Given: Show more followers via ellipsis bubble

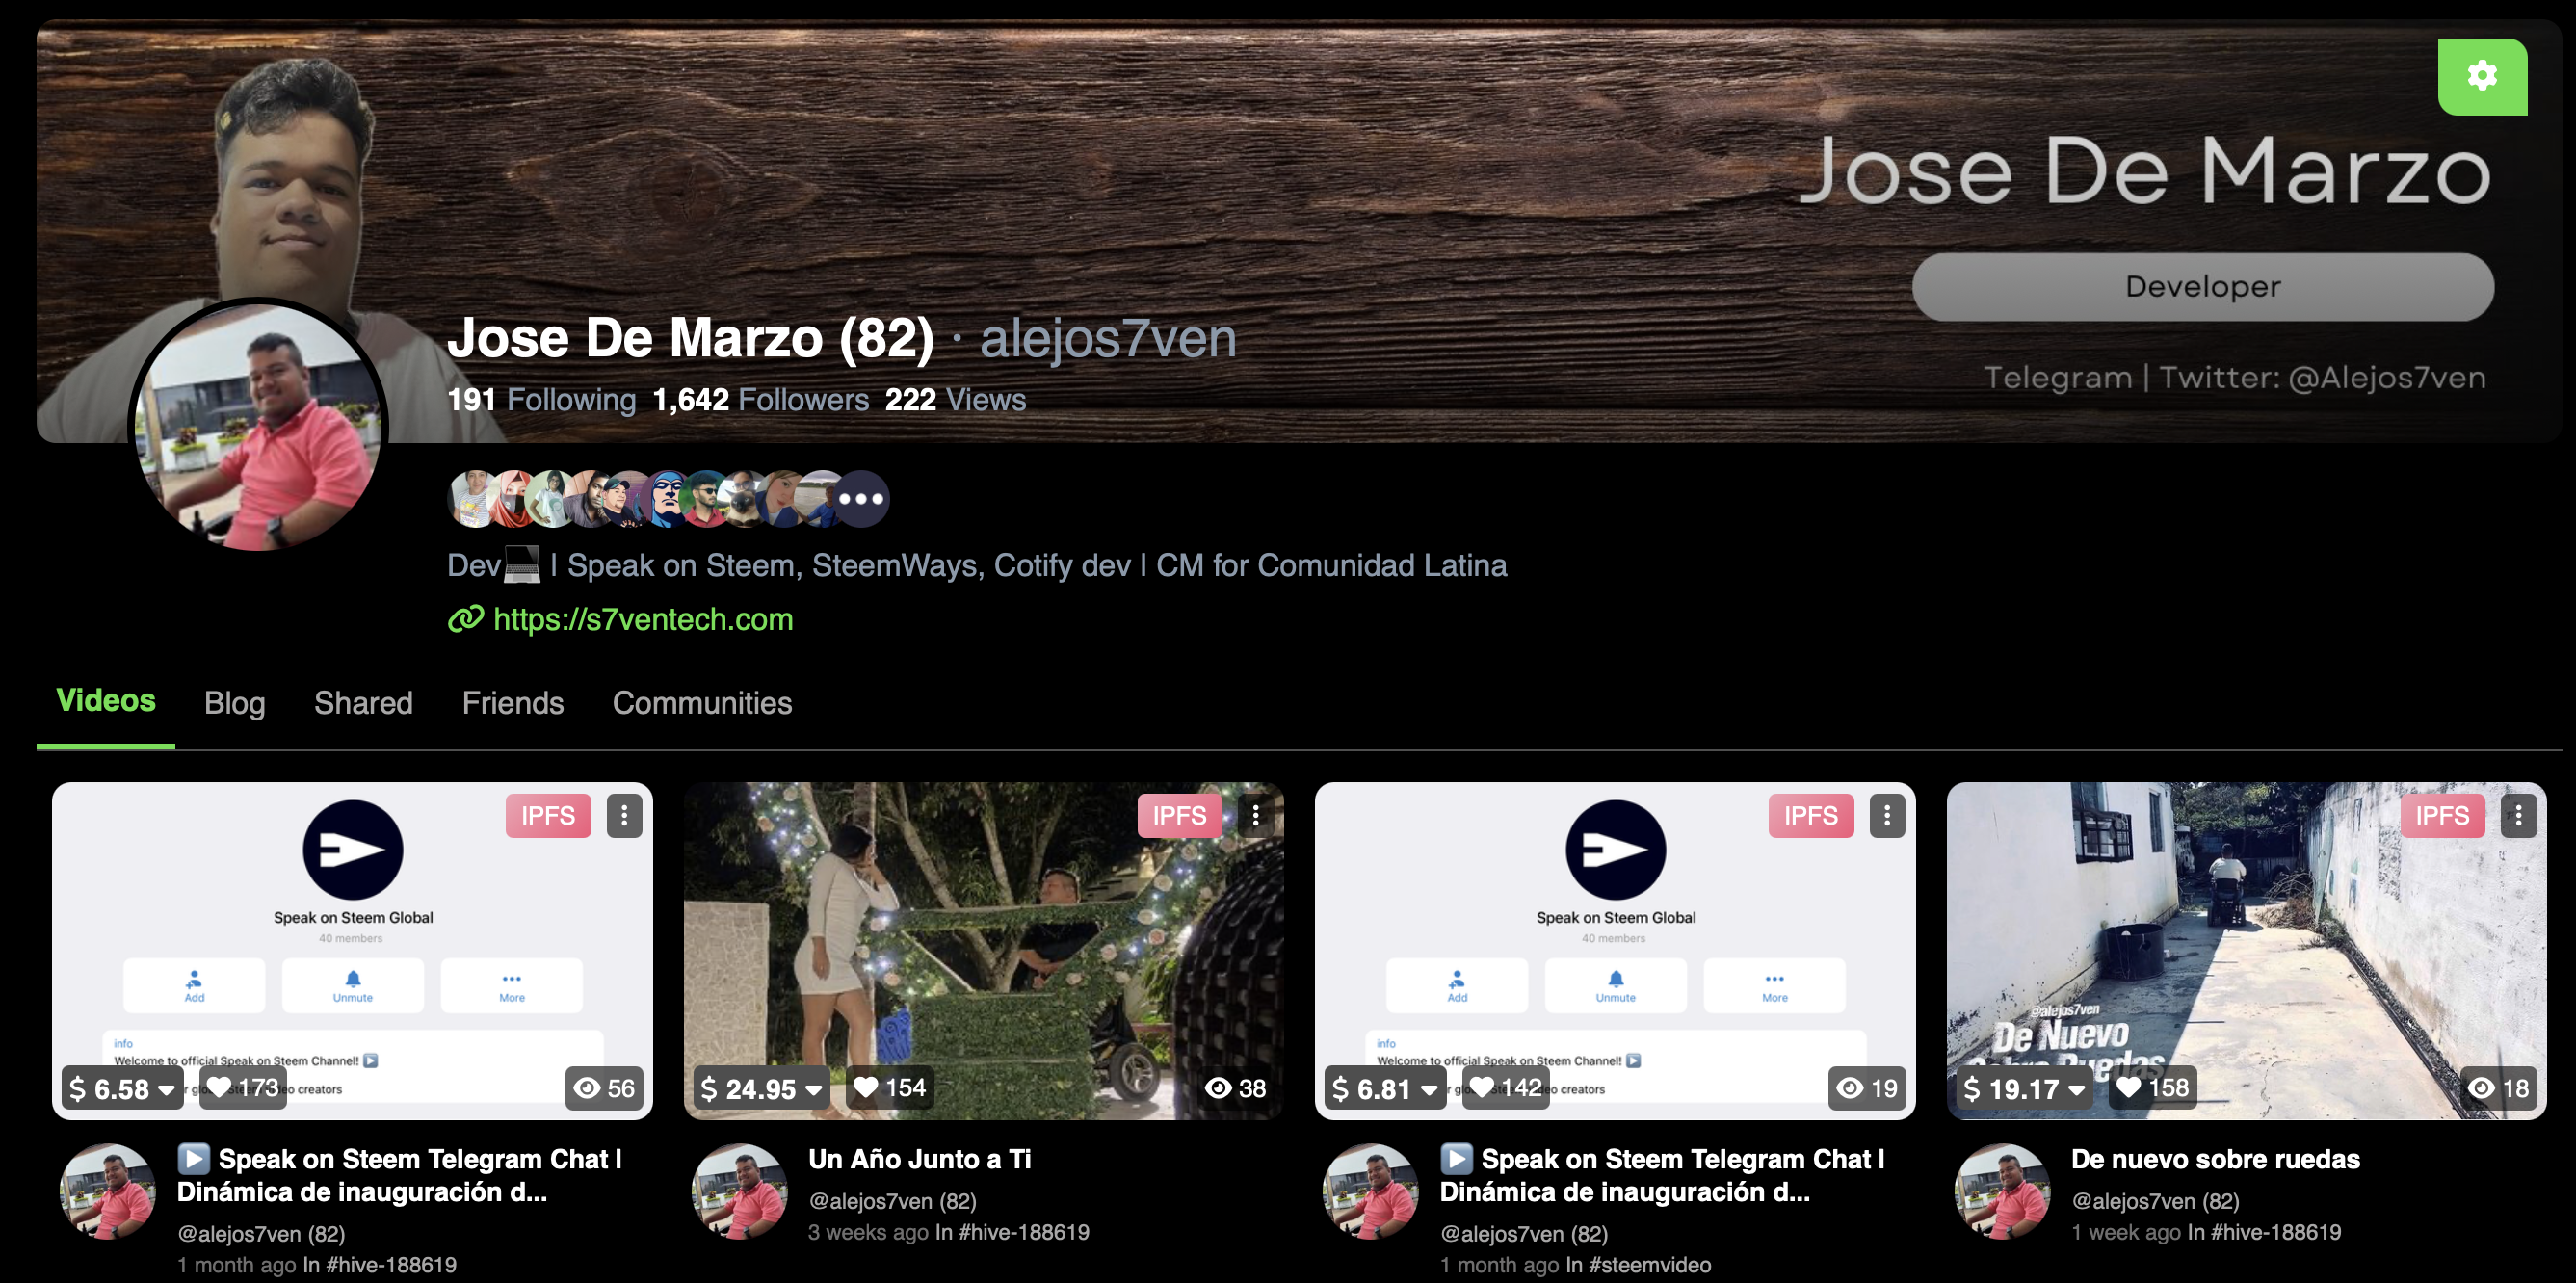Looking at the screenshot, I should [861, 499].
